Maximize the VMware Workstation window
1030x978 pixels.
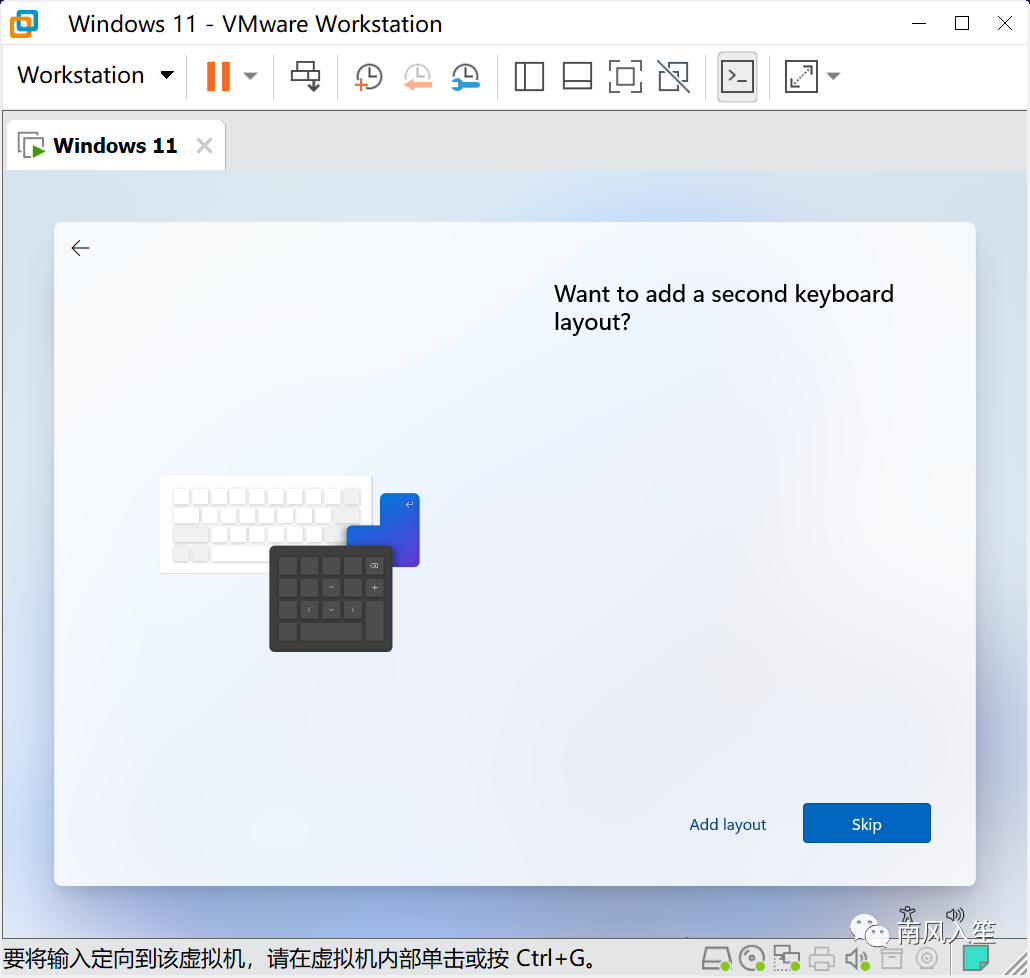[962, 24]
